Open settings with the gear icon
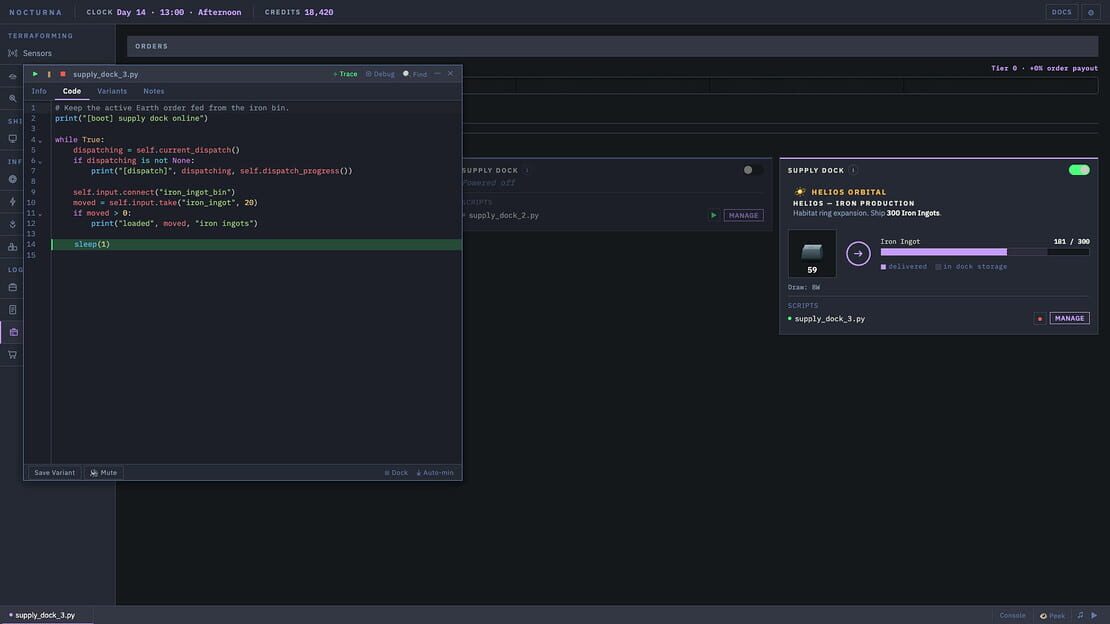The image size is (1110, 624). coord(1090,12)
